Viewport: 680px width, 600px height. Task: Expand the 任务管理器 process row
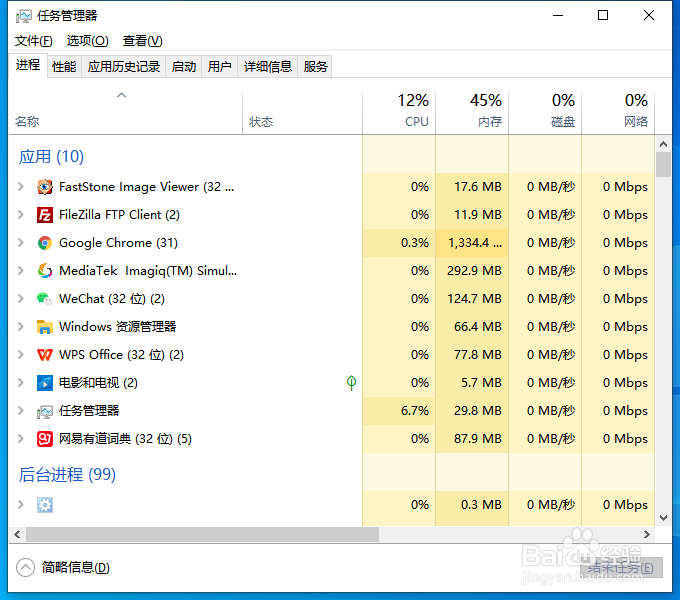point(20,411)
